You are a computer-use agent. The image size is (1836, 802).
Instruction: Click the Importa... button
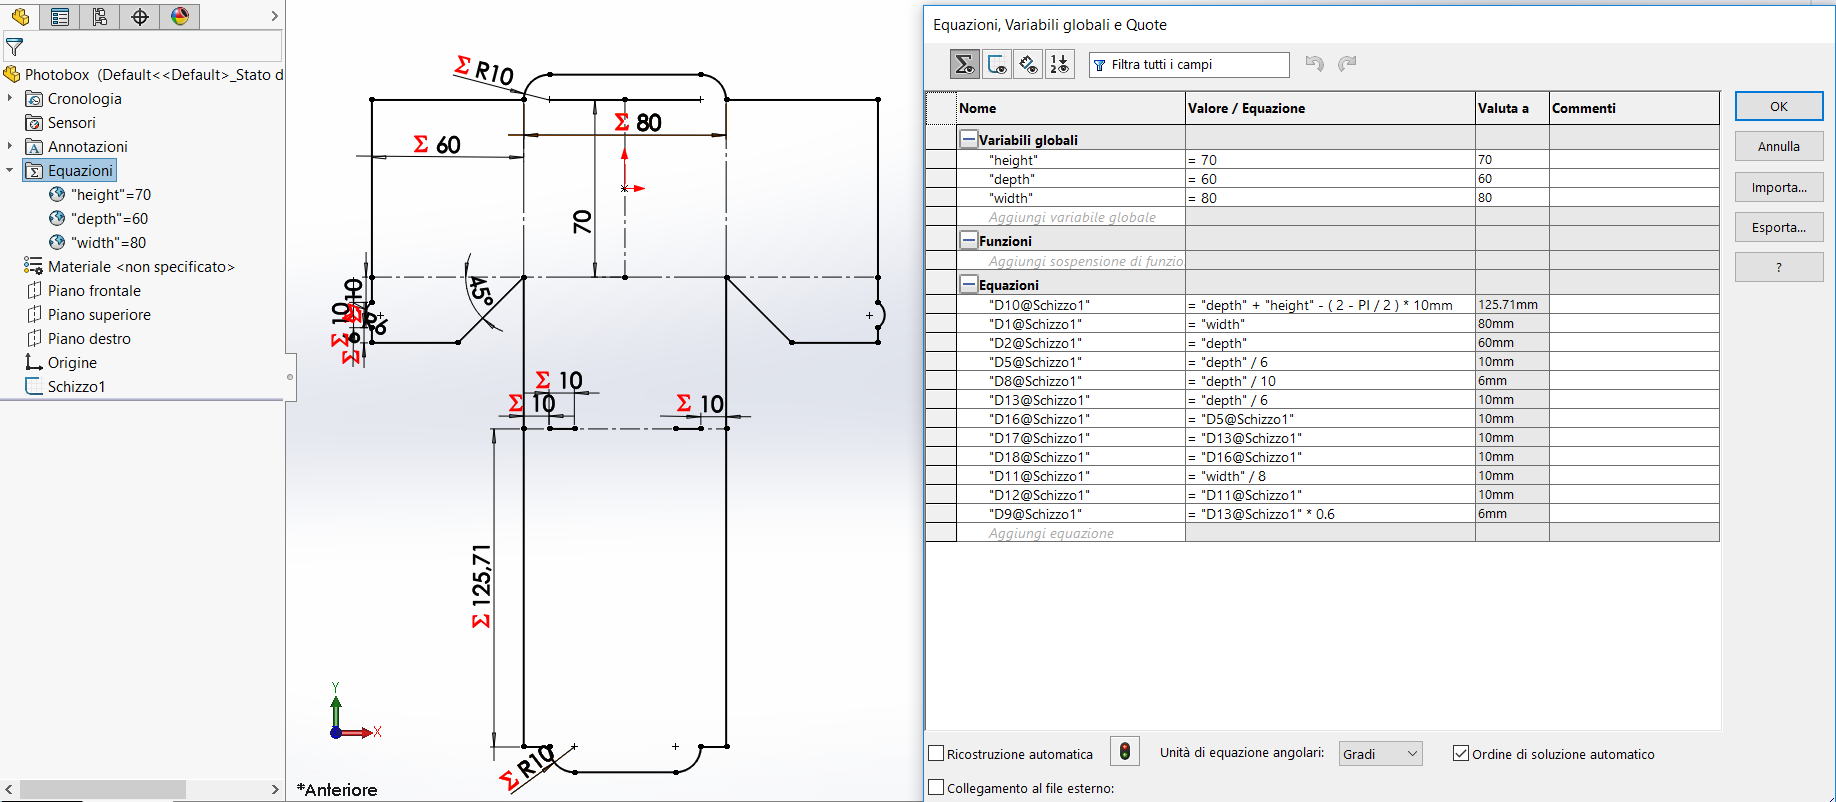click(1779, 187)
